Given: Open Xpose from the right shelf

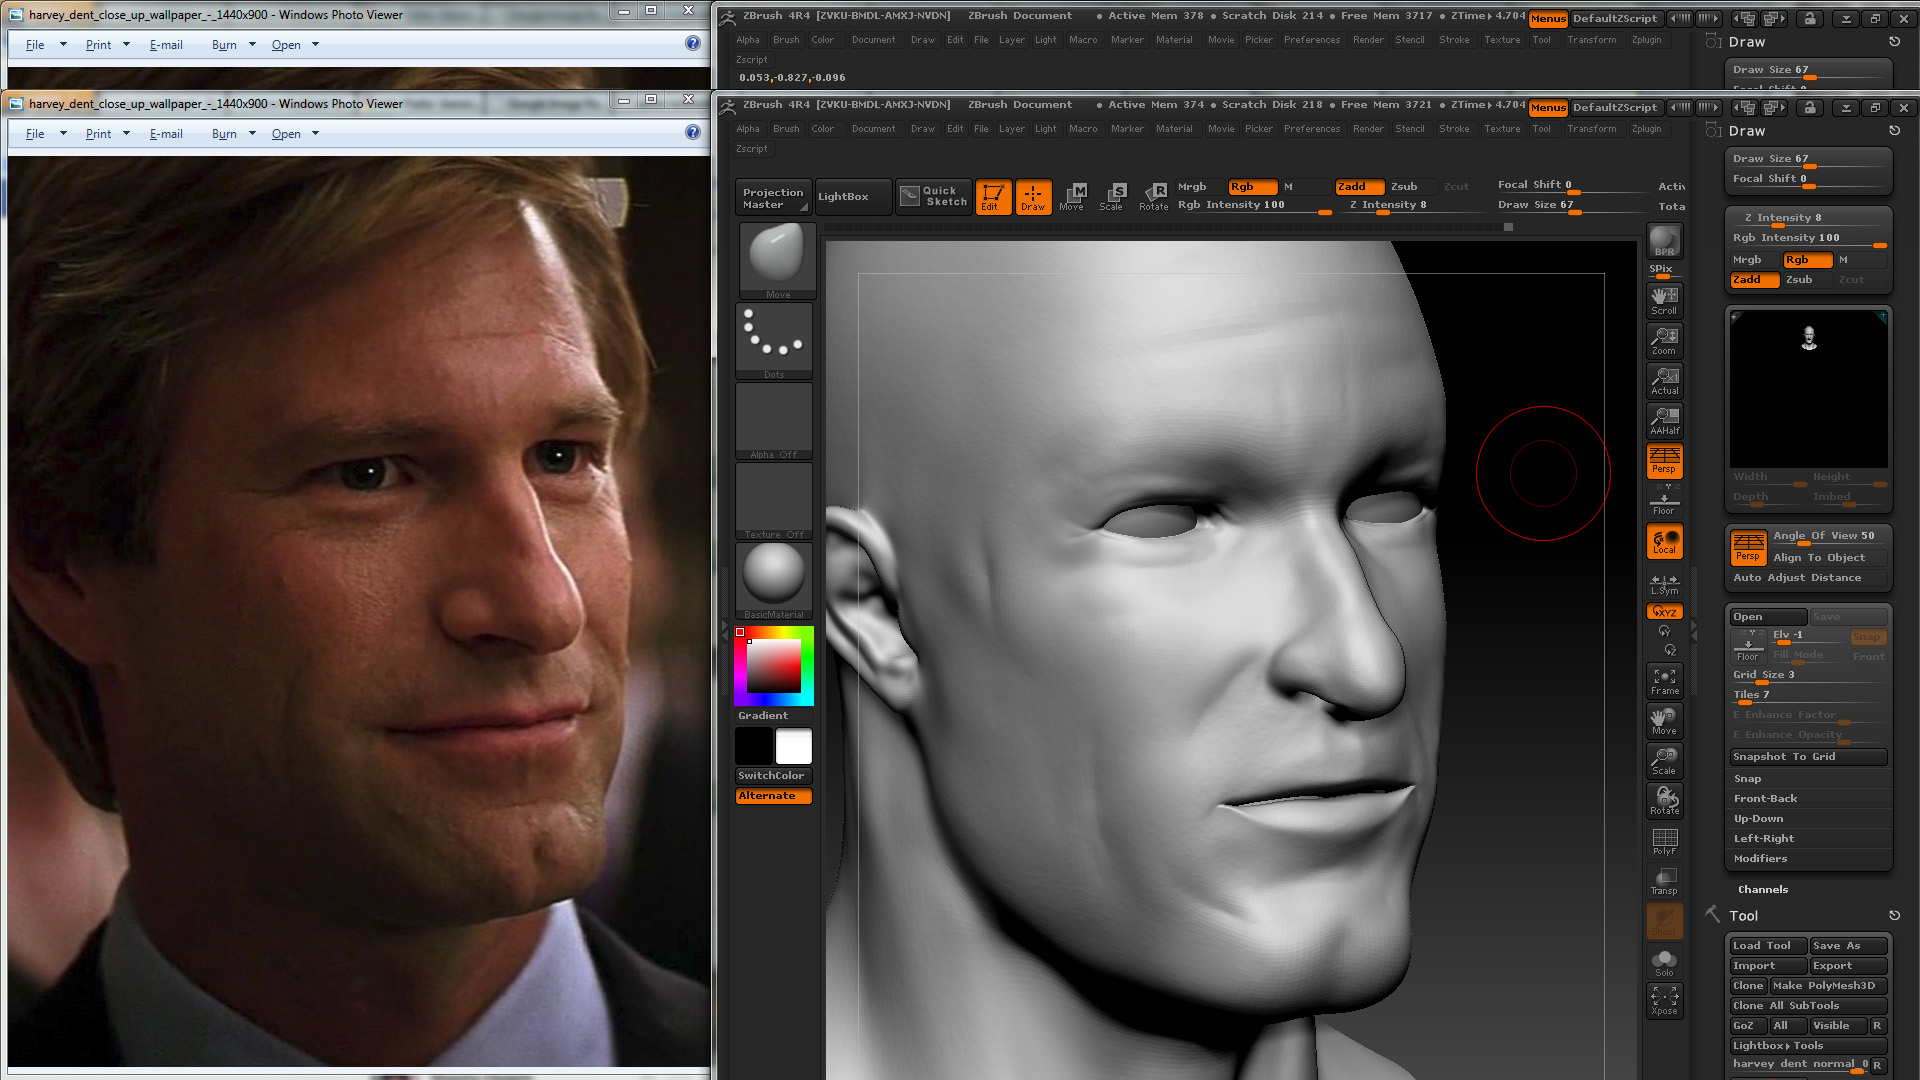Looking at the screenshot, I should (x=1664, y=1001).
